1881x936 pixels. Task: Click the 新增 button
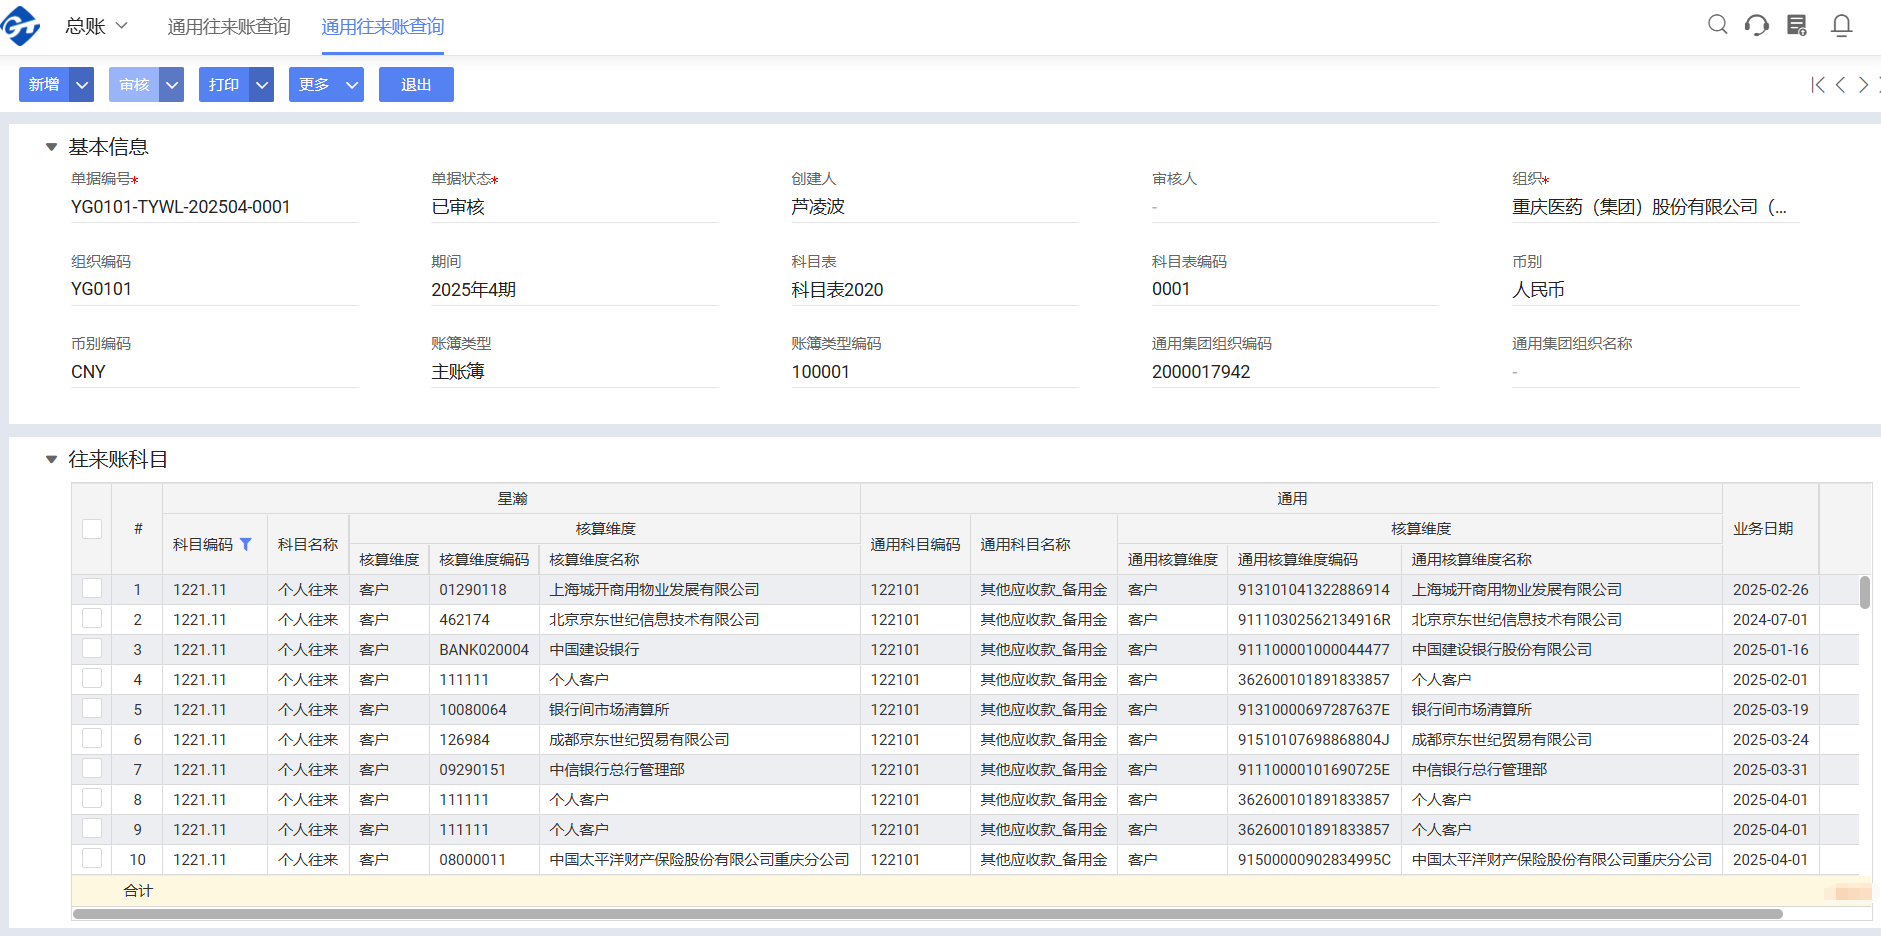44,85
